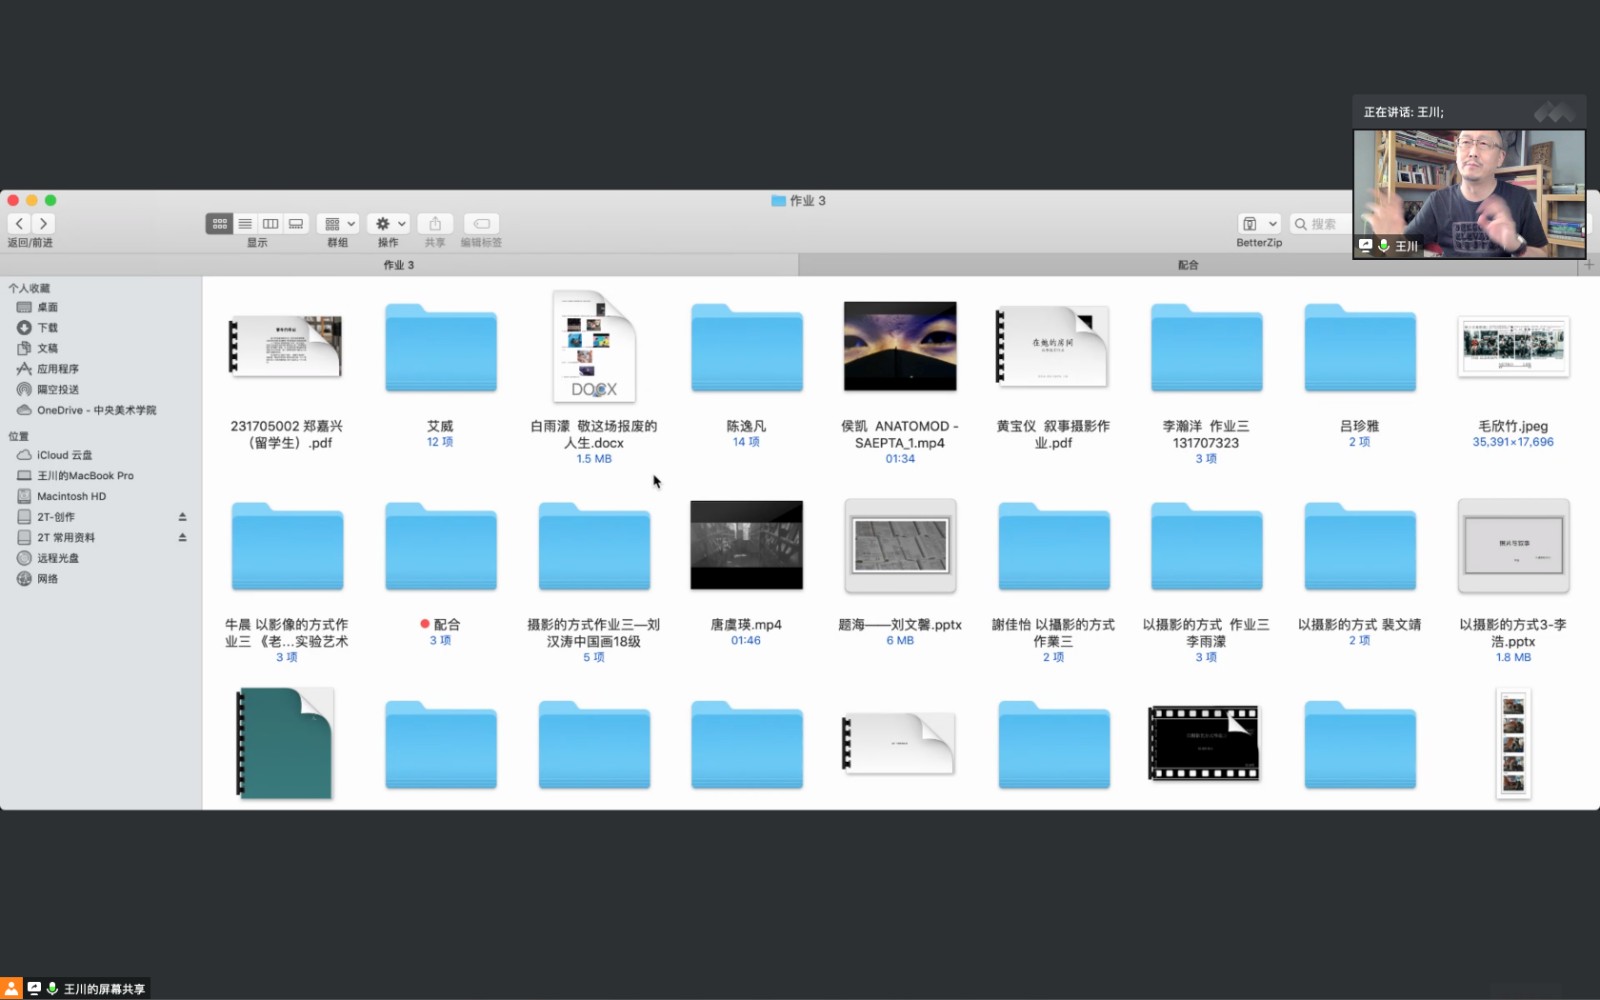Select the 作业 3 tab

click(399, 265)
